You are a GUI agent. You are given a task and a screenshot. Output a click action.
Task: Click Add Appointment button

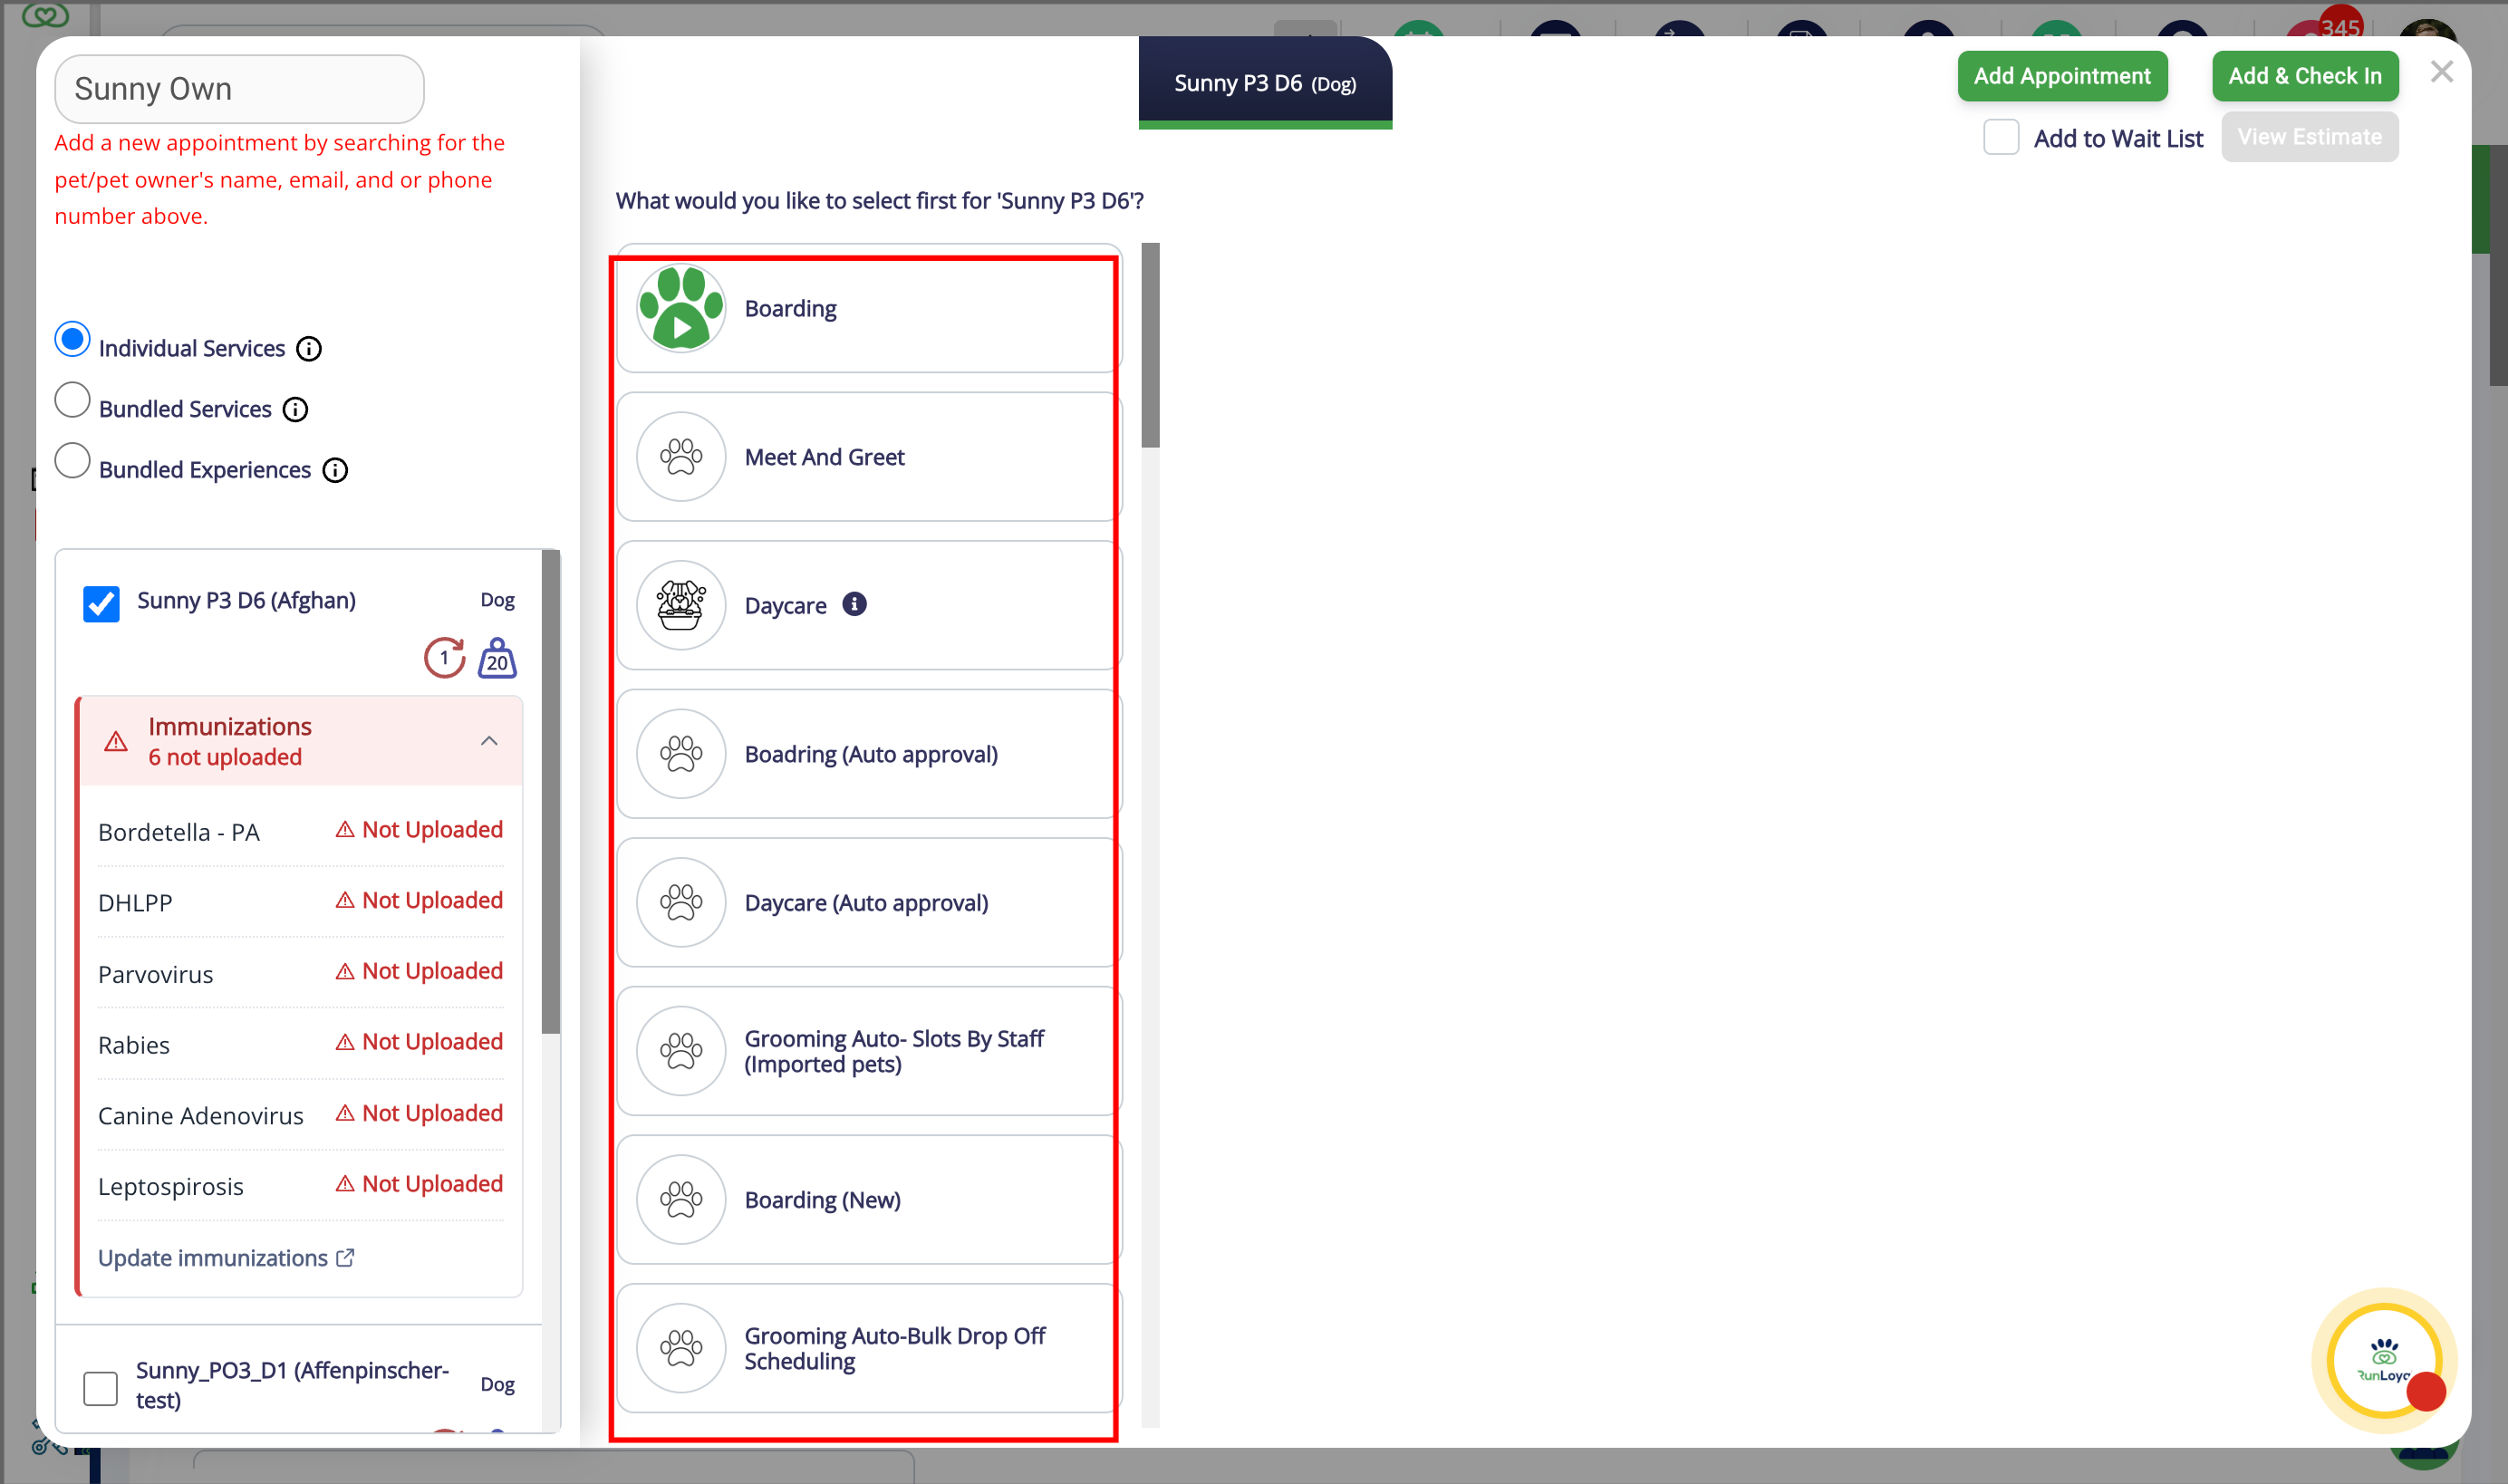pos(2062,76)
